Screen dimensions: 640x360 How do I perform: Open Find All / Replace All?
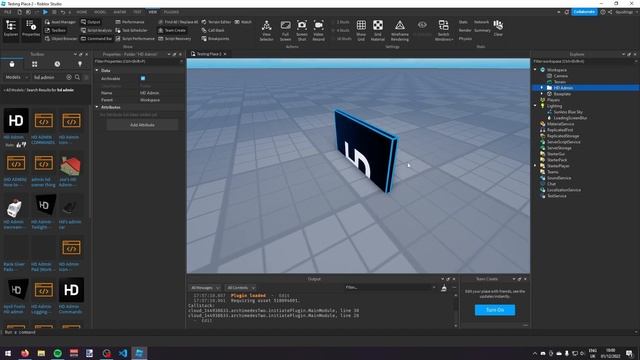pos(178,22)
